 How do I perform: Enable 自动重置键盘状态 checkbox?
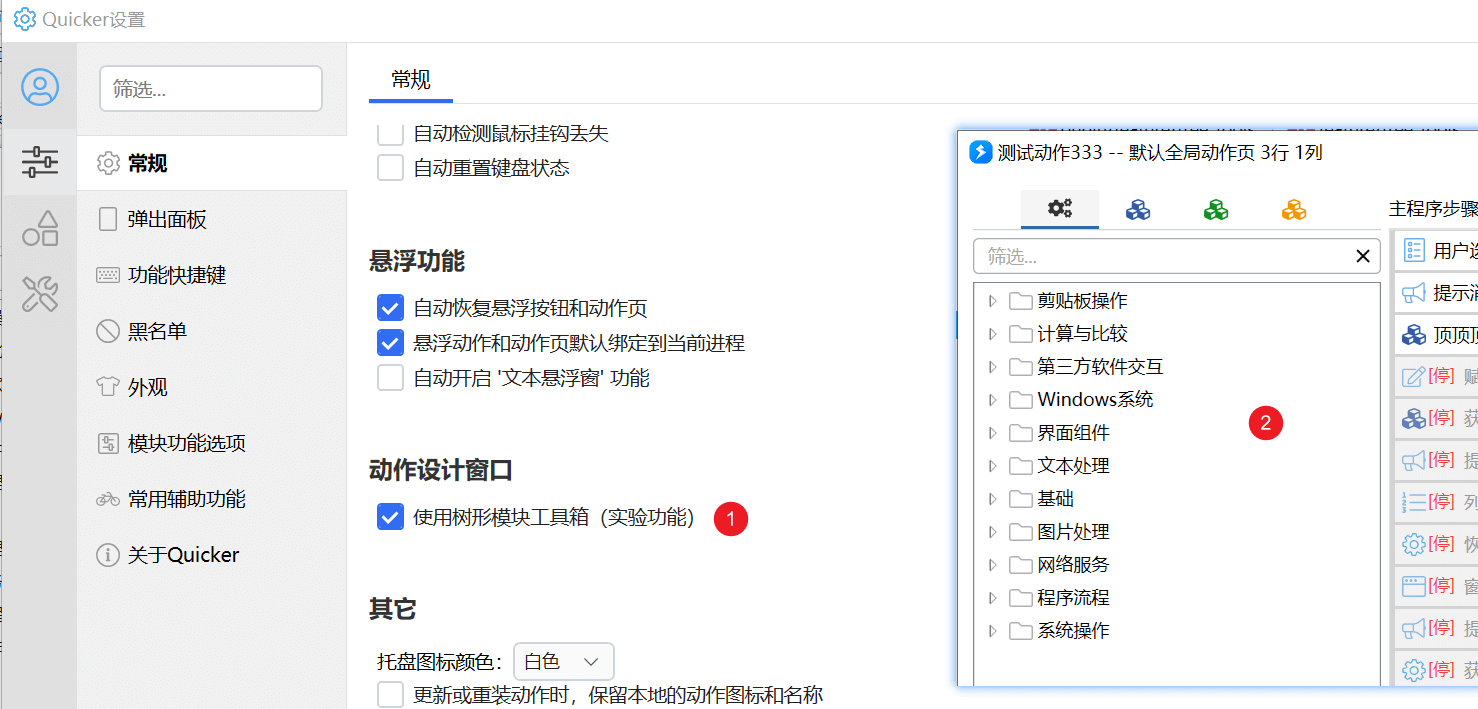tap(391, 168)
